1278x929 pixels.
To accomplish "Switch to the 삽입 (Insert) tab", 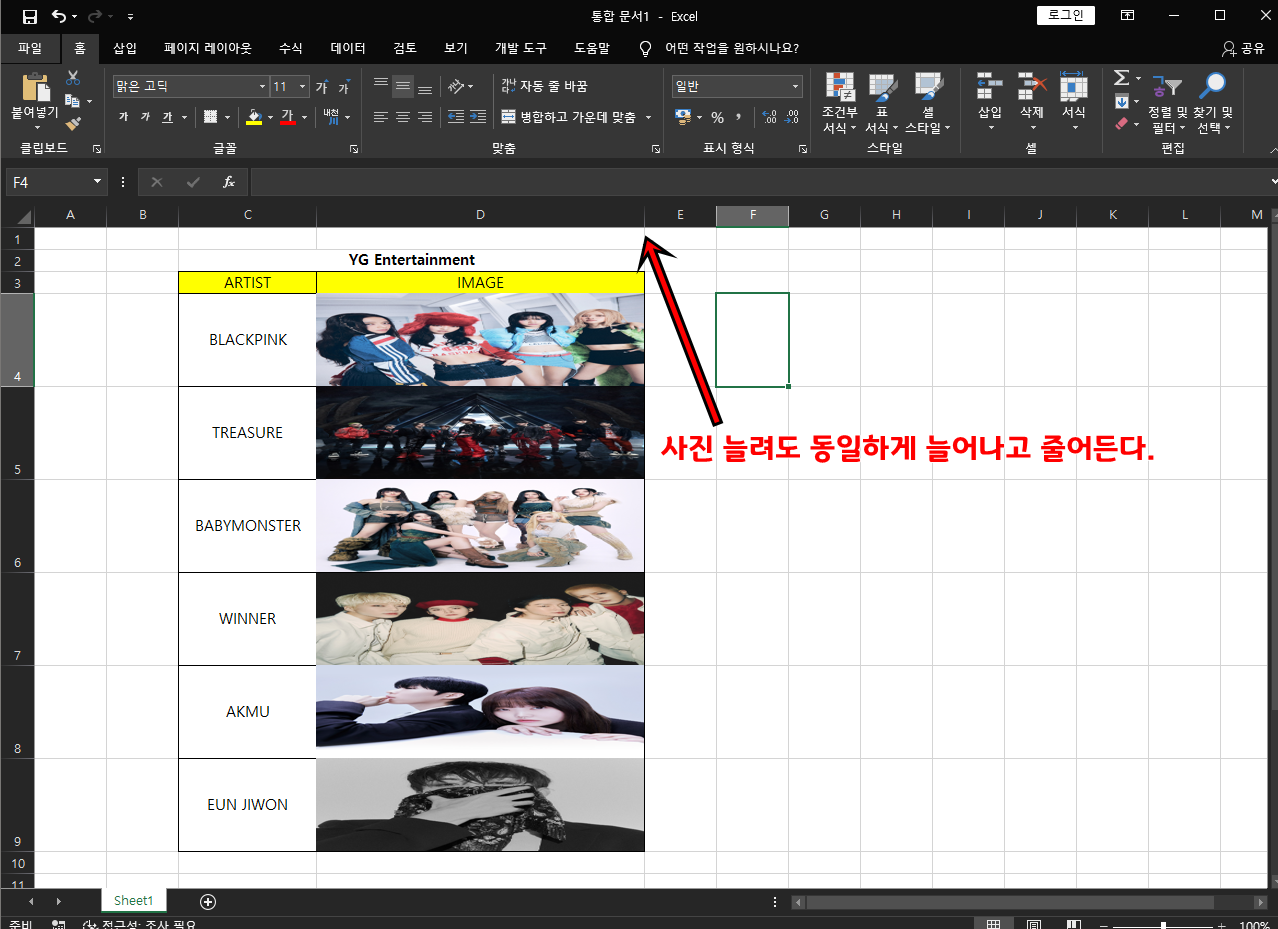I will point(125,48).
